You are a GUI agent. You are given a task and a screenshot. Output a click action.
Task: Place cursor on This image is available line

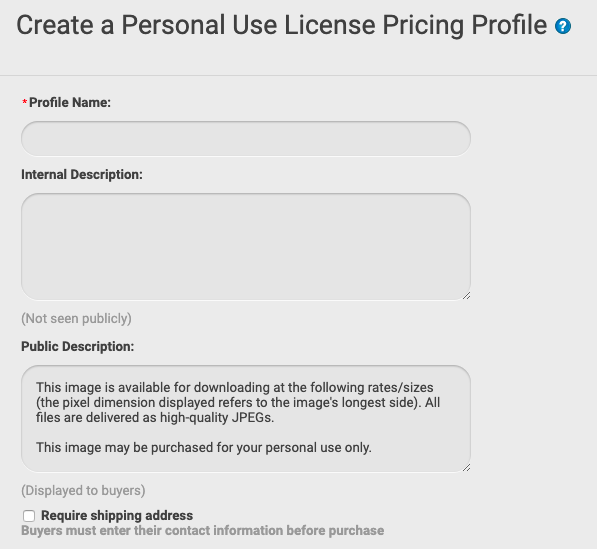pos(235,388)
